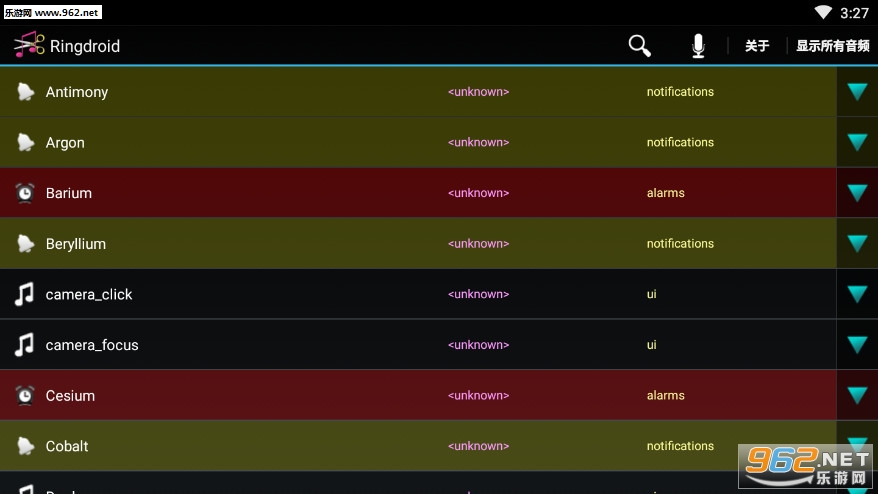Click the bell icon beside Cobalt
Viewport: 878px width, 494px height.
pyautogui.click(x=25, y=446)
